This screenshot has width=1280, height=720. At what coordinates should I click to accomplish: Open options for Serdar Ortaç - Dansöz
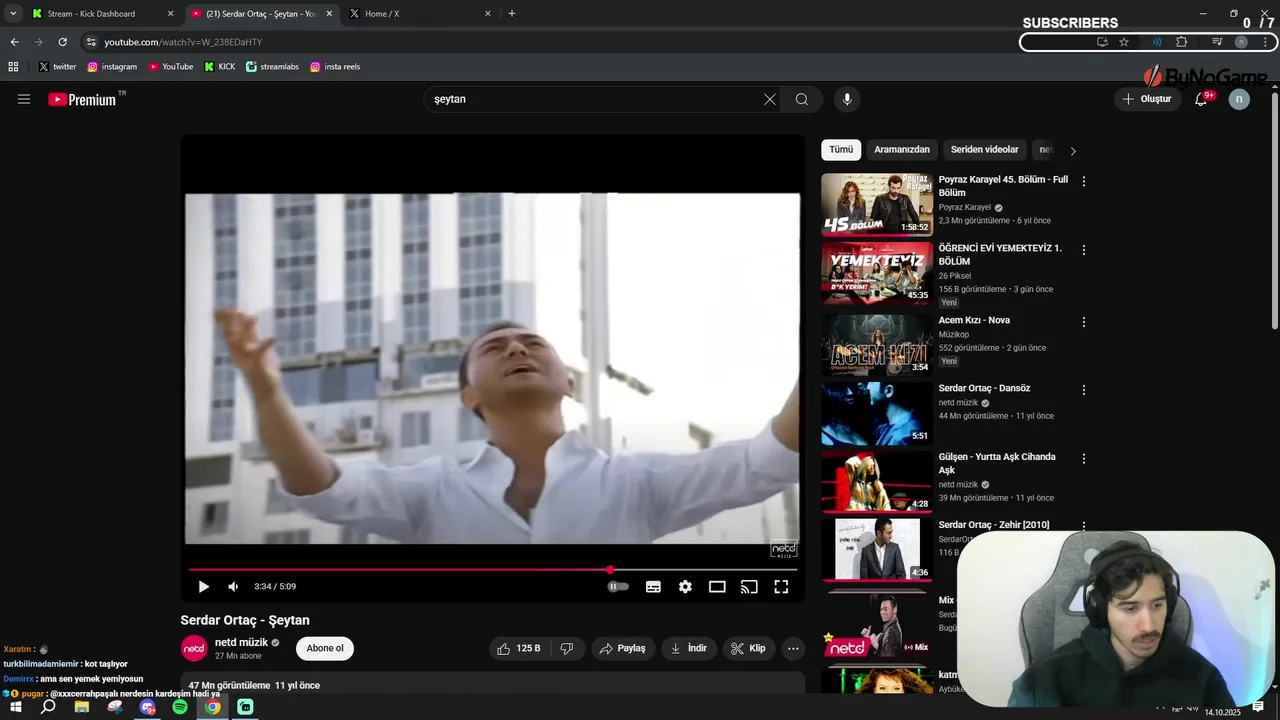tap(1084, 390)
